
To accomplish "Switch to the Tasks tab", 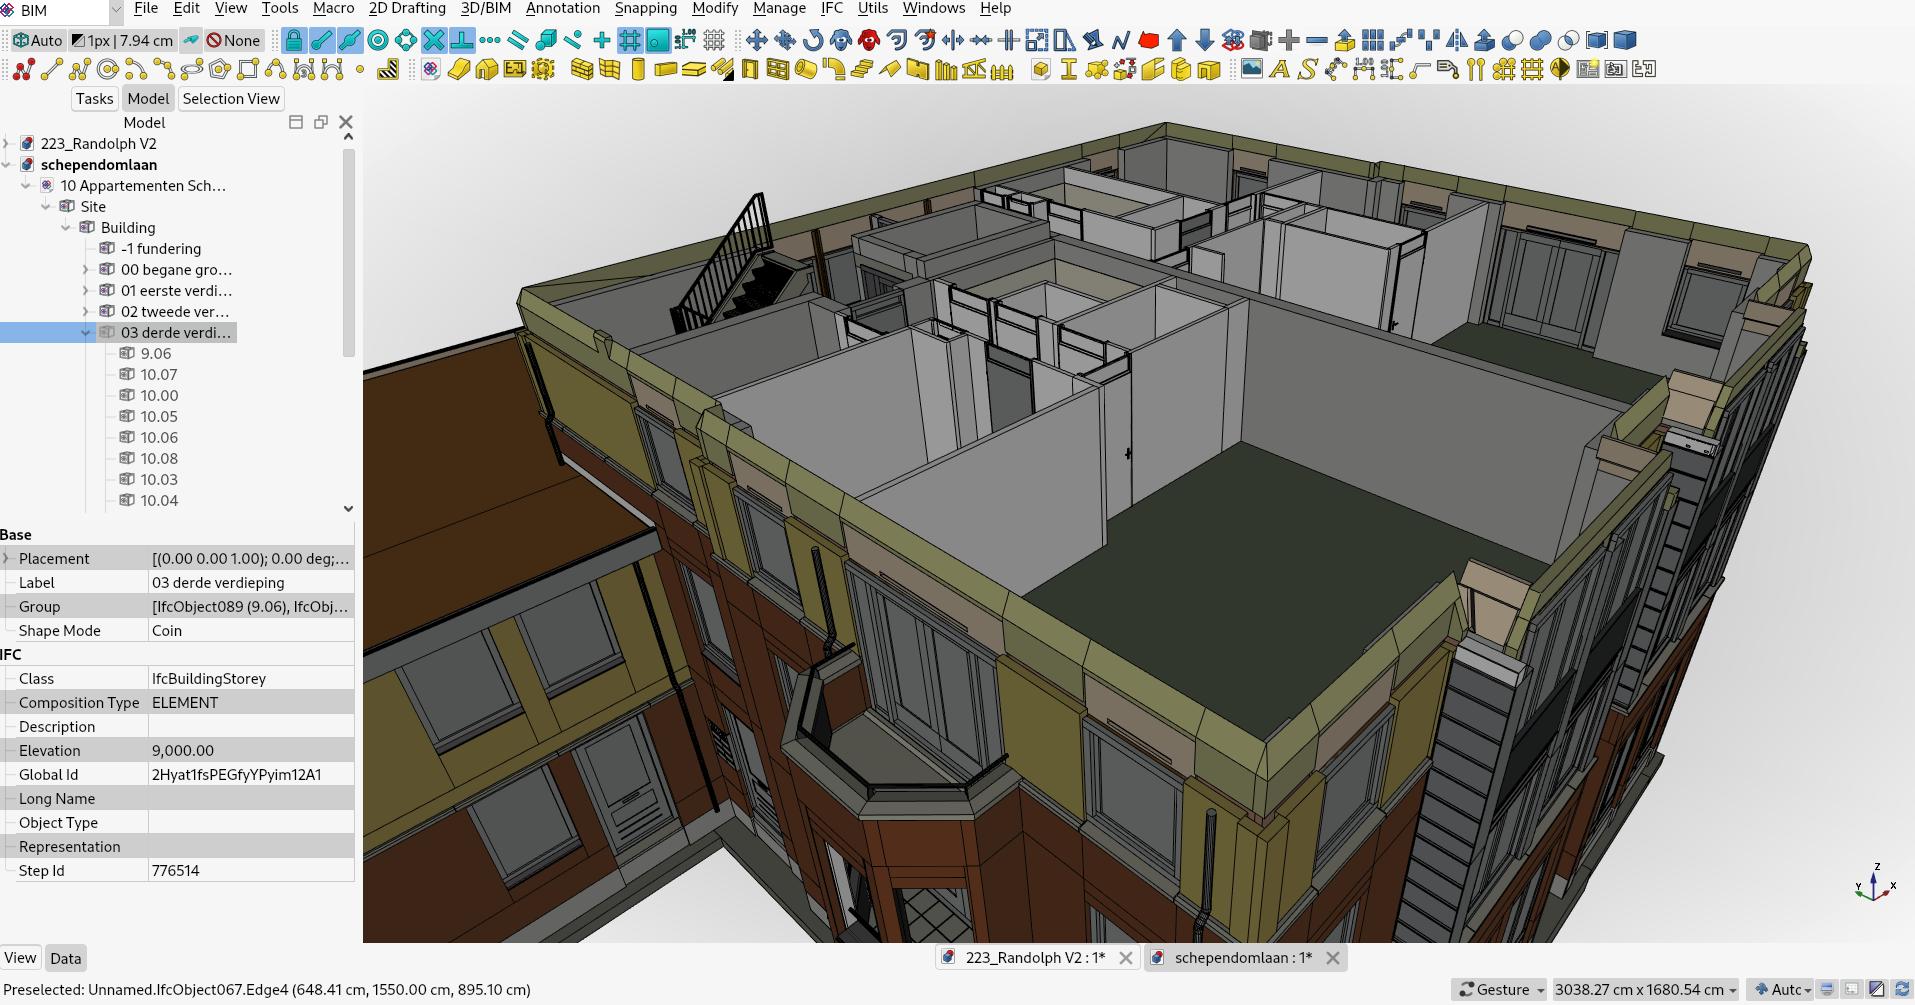I will point(94,98).
